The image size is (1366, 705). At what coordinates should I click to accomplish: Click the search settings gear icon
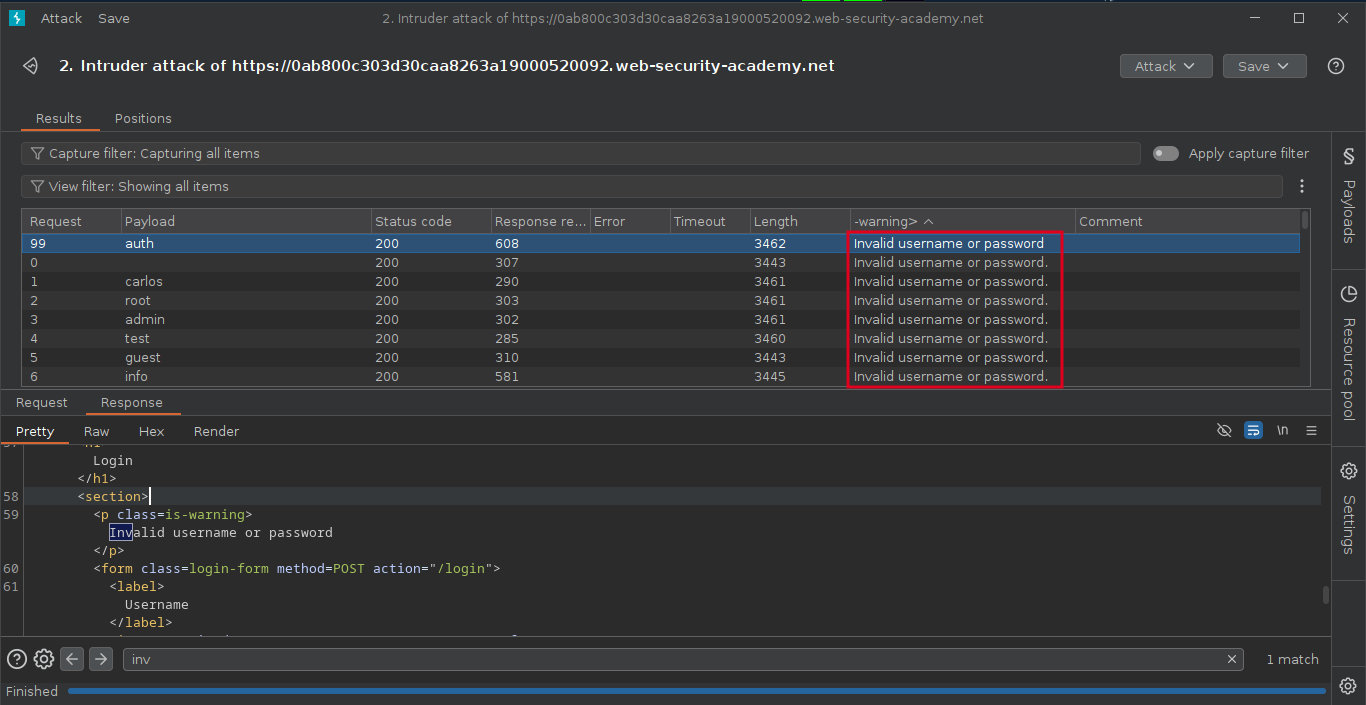(44, 659)
